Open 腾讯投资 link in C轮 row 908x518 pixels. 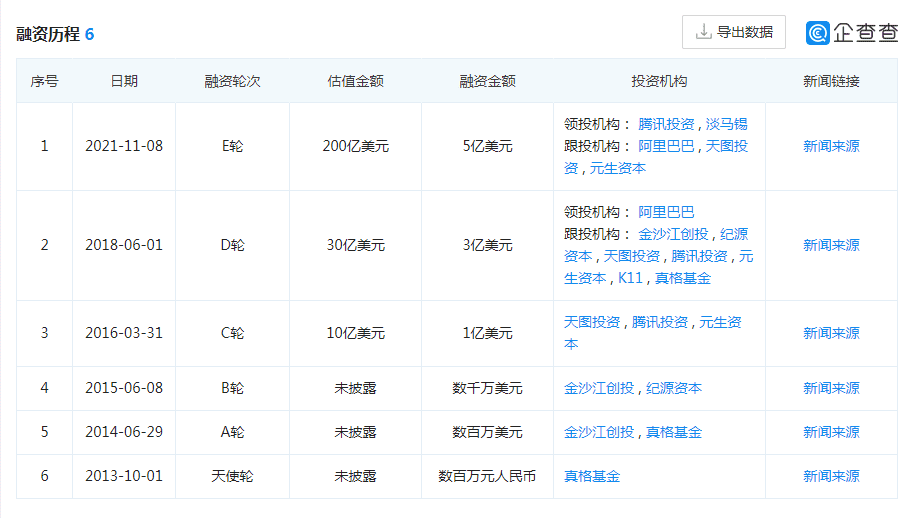(660, 322)
